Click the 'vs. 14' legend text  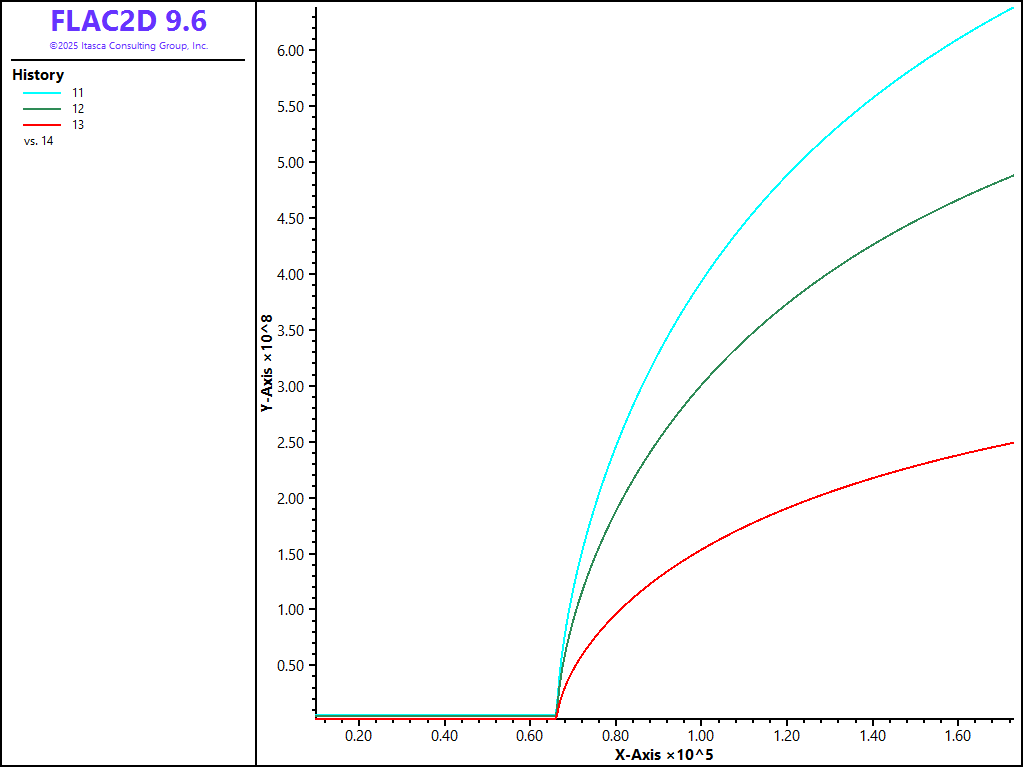pos(38,141)
